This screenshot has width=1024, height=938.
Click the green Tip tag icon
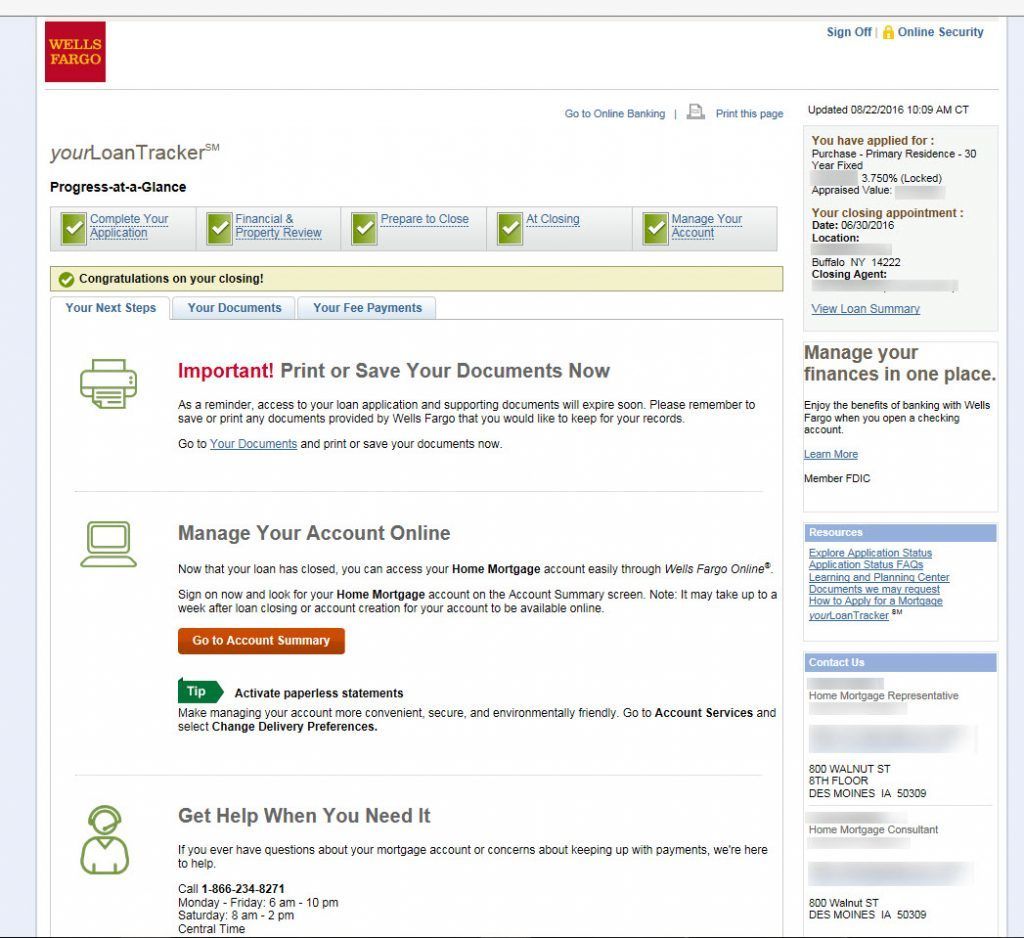point(199,691)
